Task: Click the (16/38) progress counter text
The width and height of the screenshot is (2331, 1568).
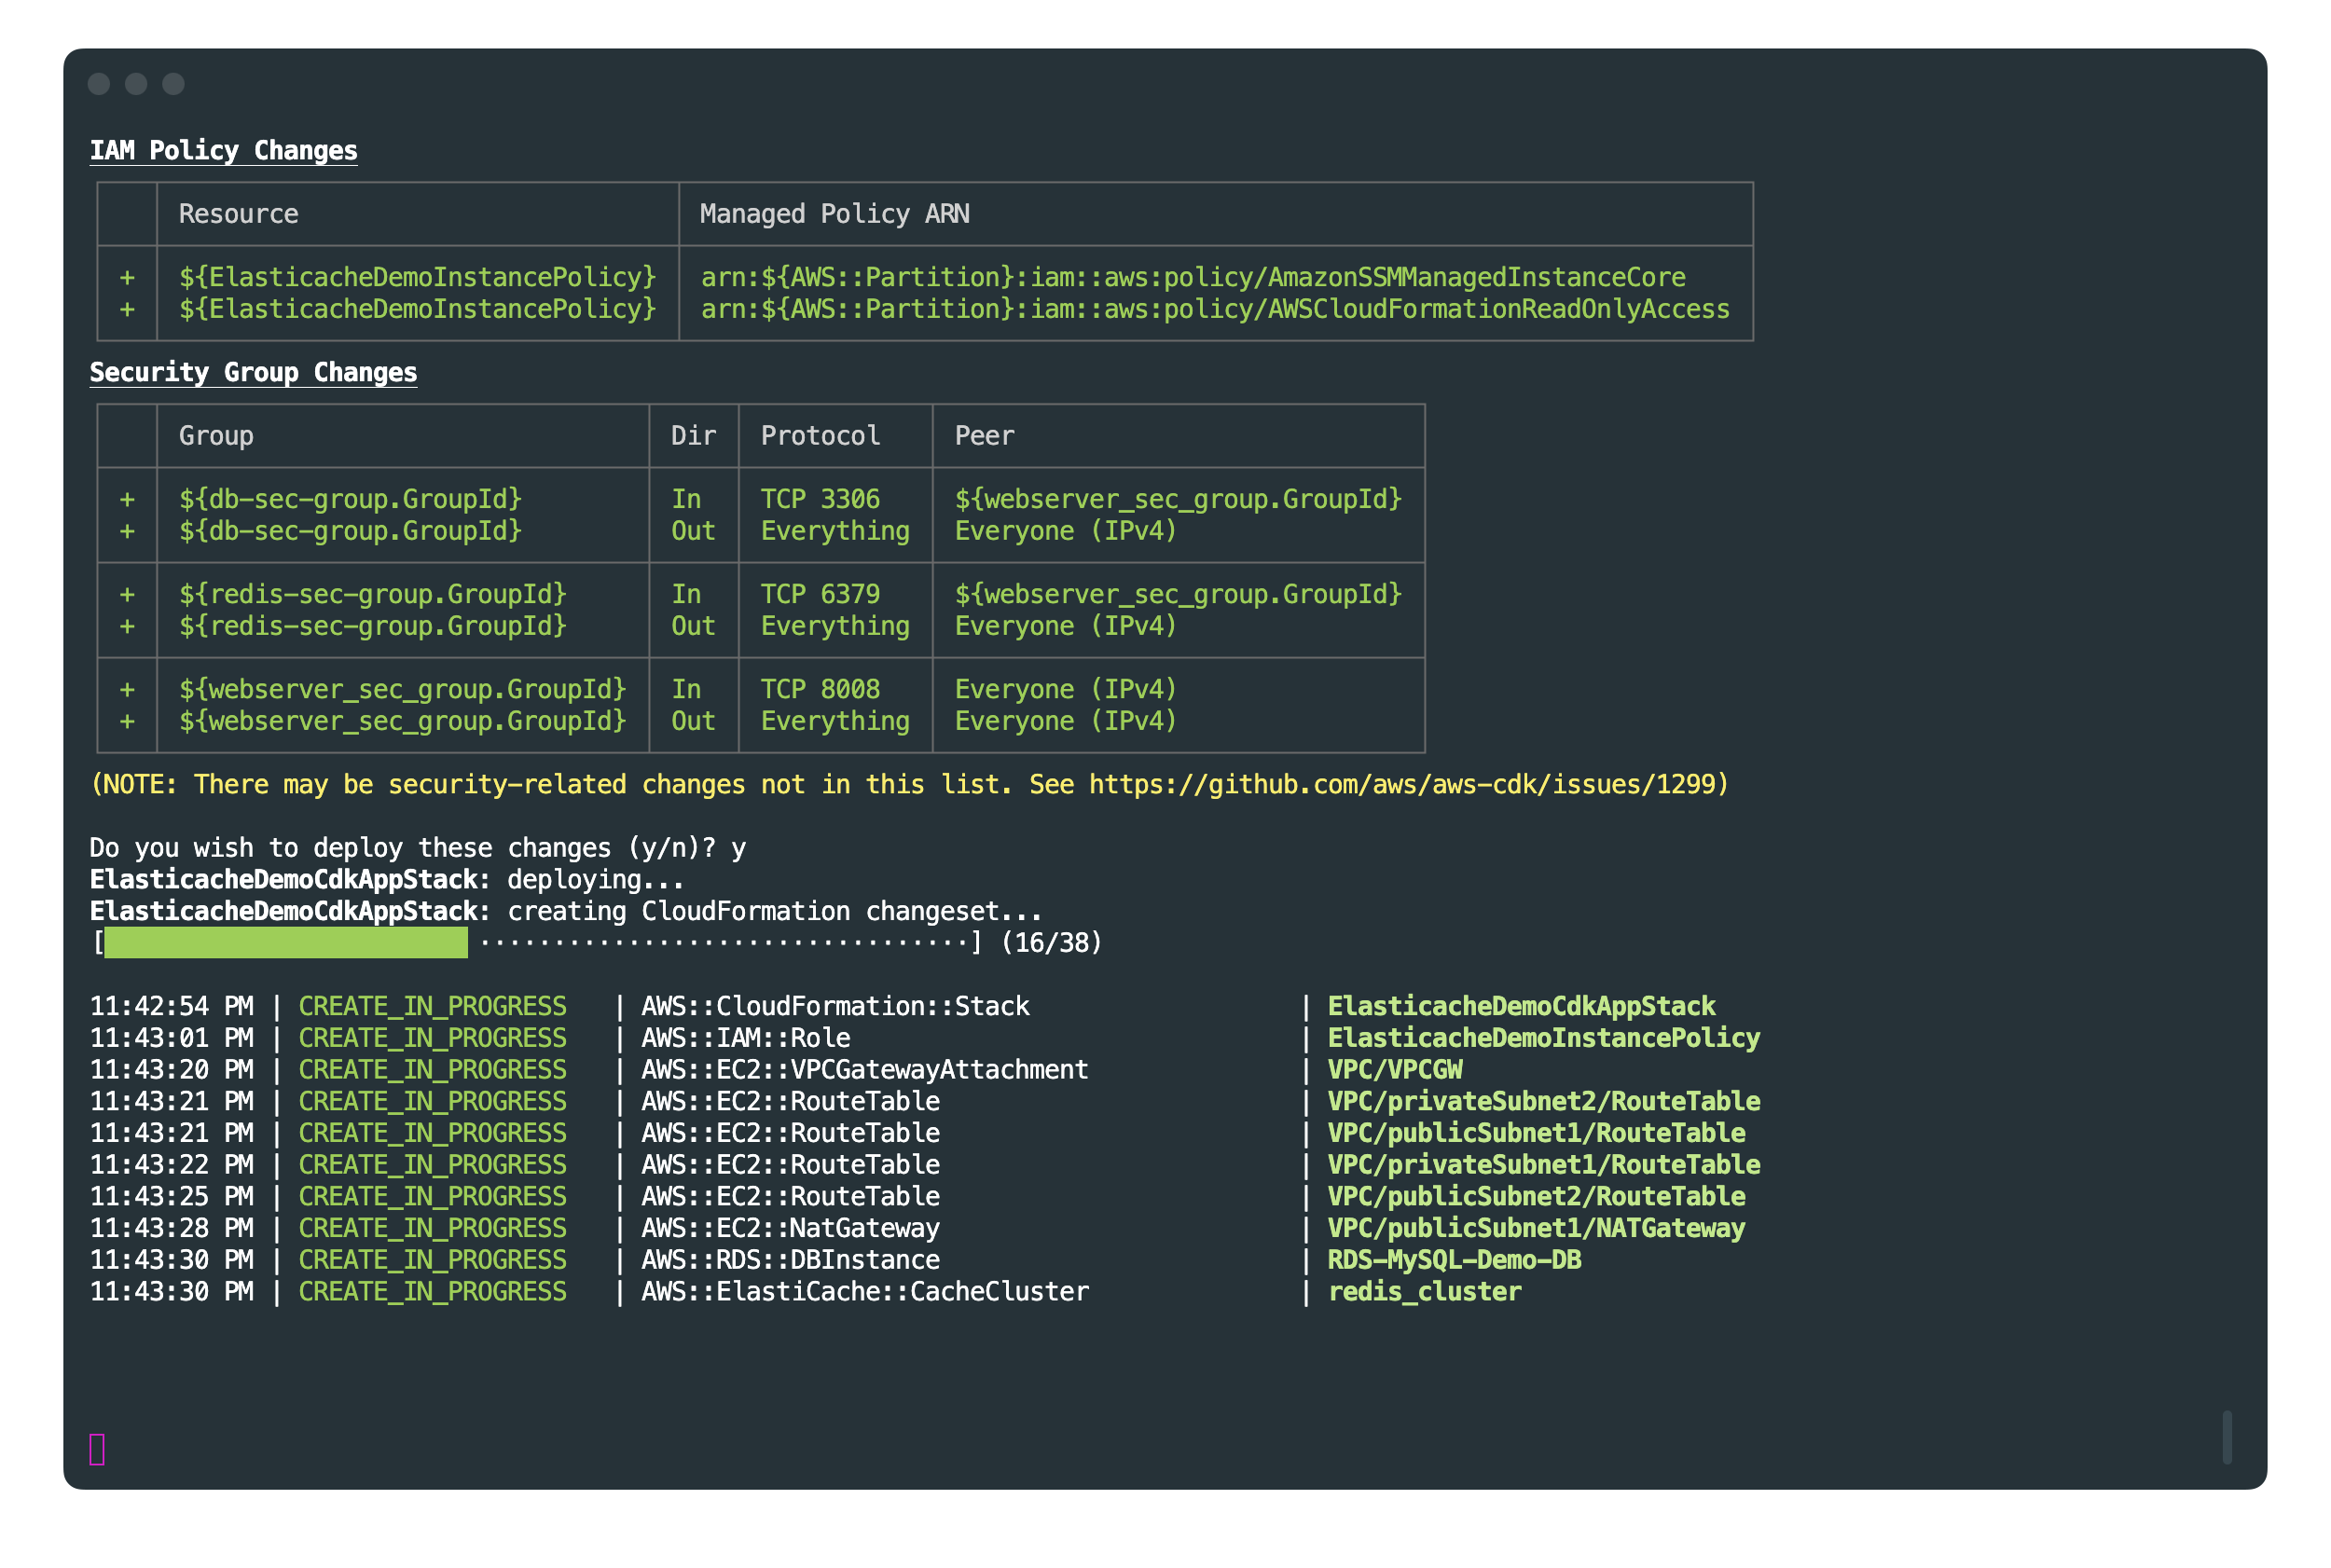Action: 1050,942
